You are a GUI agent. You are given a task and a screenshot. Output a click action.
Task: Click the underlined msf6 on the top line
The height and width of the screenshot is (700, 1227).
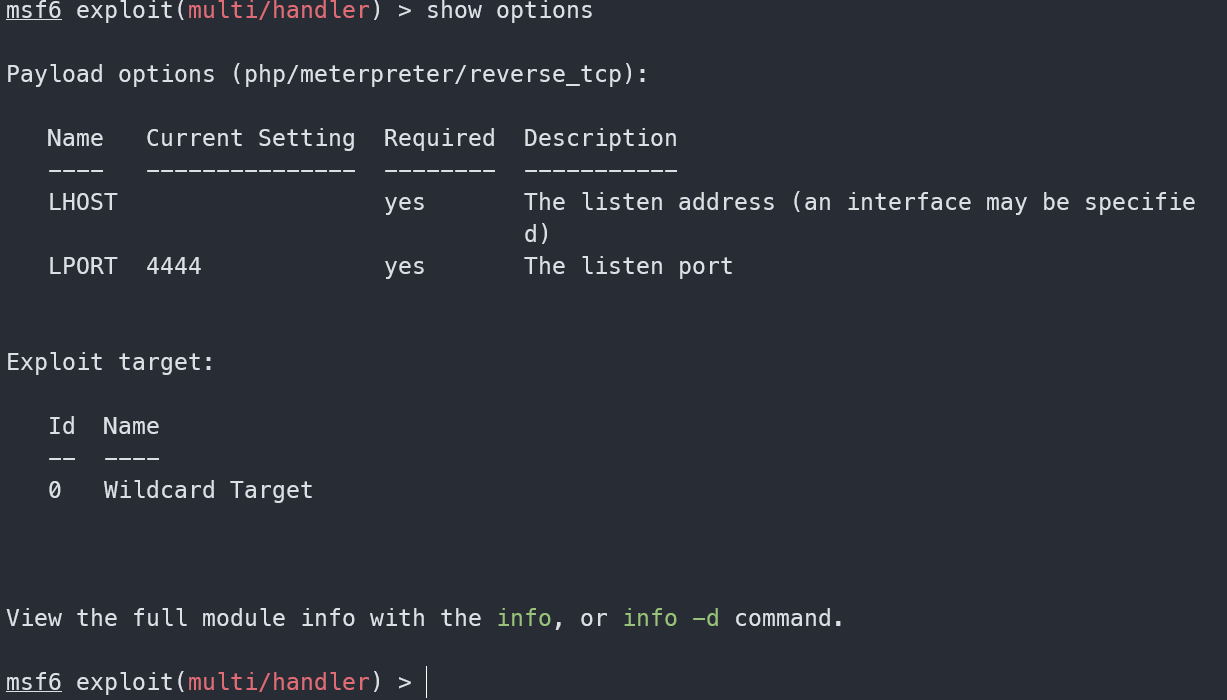(34, 11)
